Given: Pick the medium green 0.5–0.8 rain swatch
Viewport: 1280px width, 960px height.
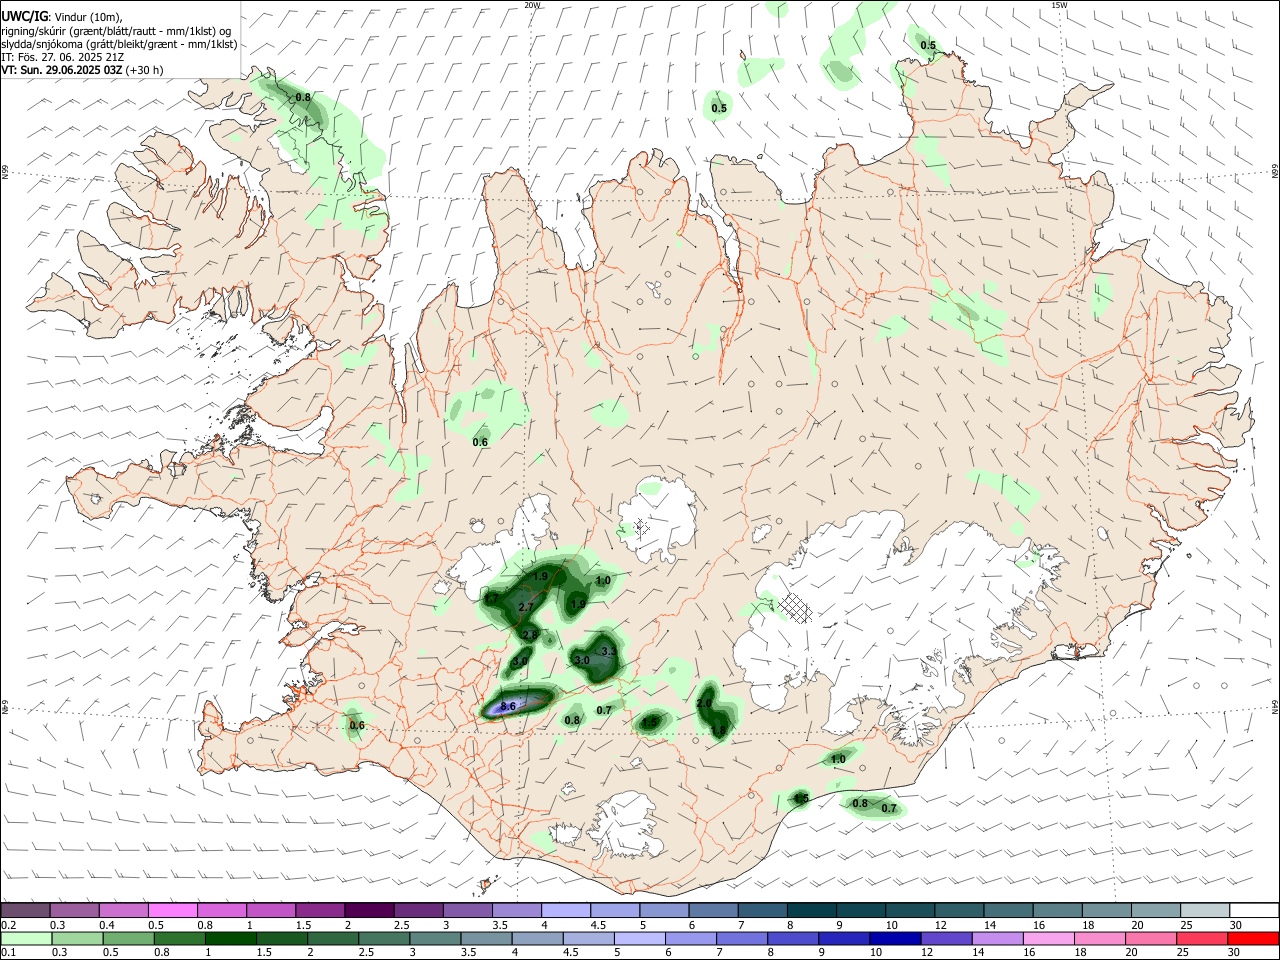Looking at the screenshot, I should pyautogui.click(x=128, y=938).
